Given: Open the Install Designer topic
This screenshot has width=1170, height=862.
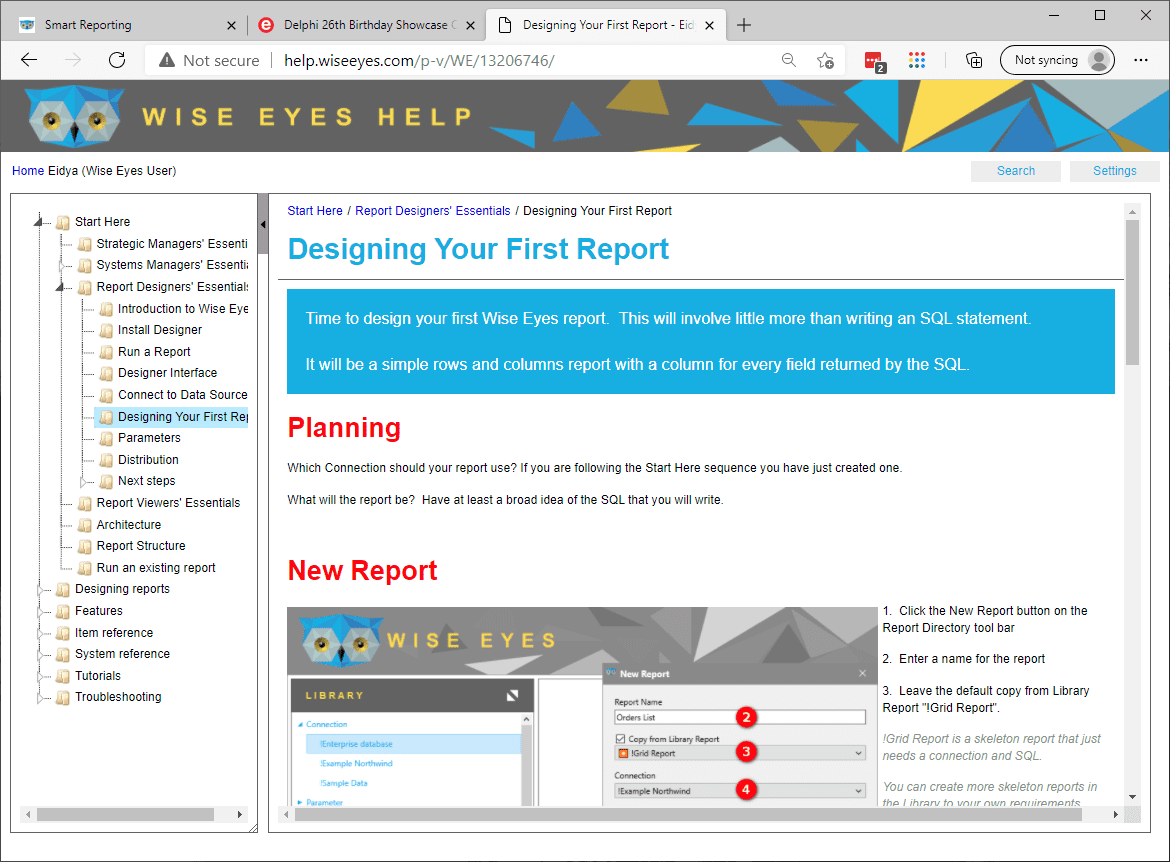Looking at the screenshot, I should click(x=160, y=330).
